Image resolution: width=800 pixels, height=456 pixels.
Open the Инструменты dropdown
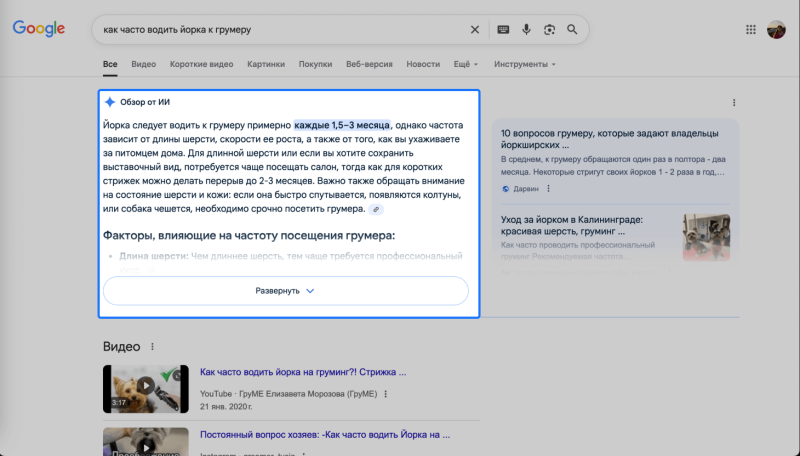click(x=524, y=64)
